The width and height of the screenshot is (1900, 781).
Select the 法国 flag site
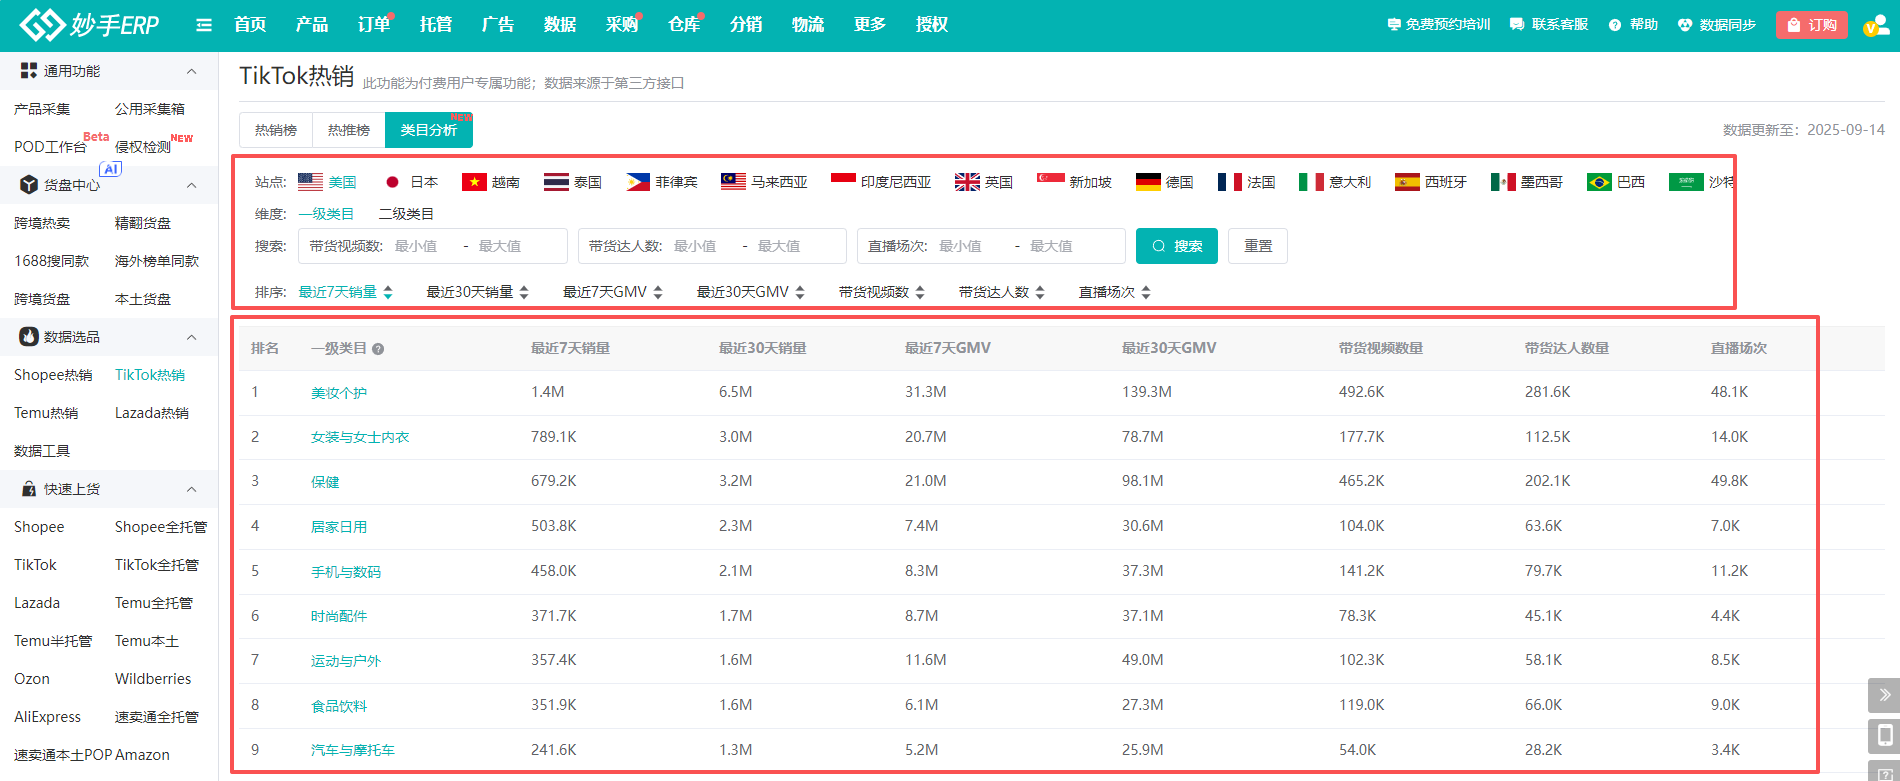click(x=1247, y=182)
